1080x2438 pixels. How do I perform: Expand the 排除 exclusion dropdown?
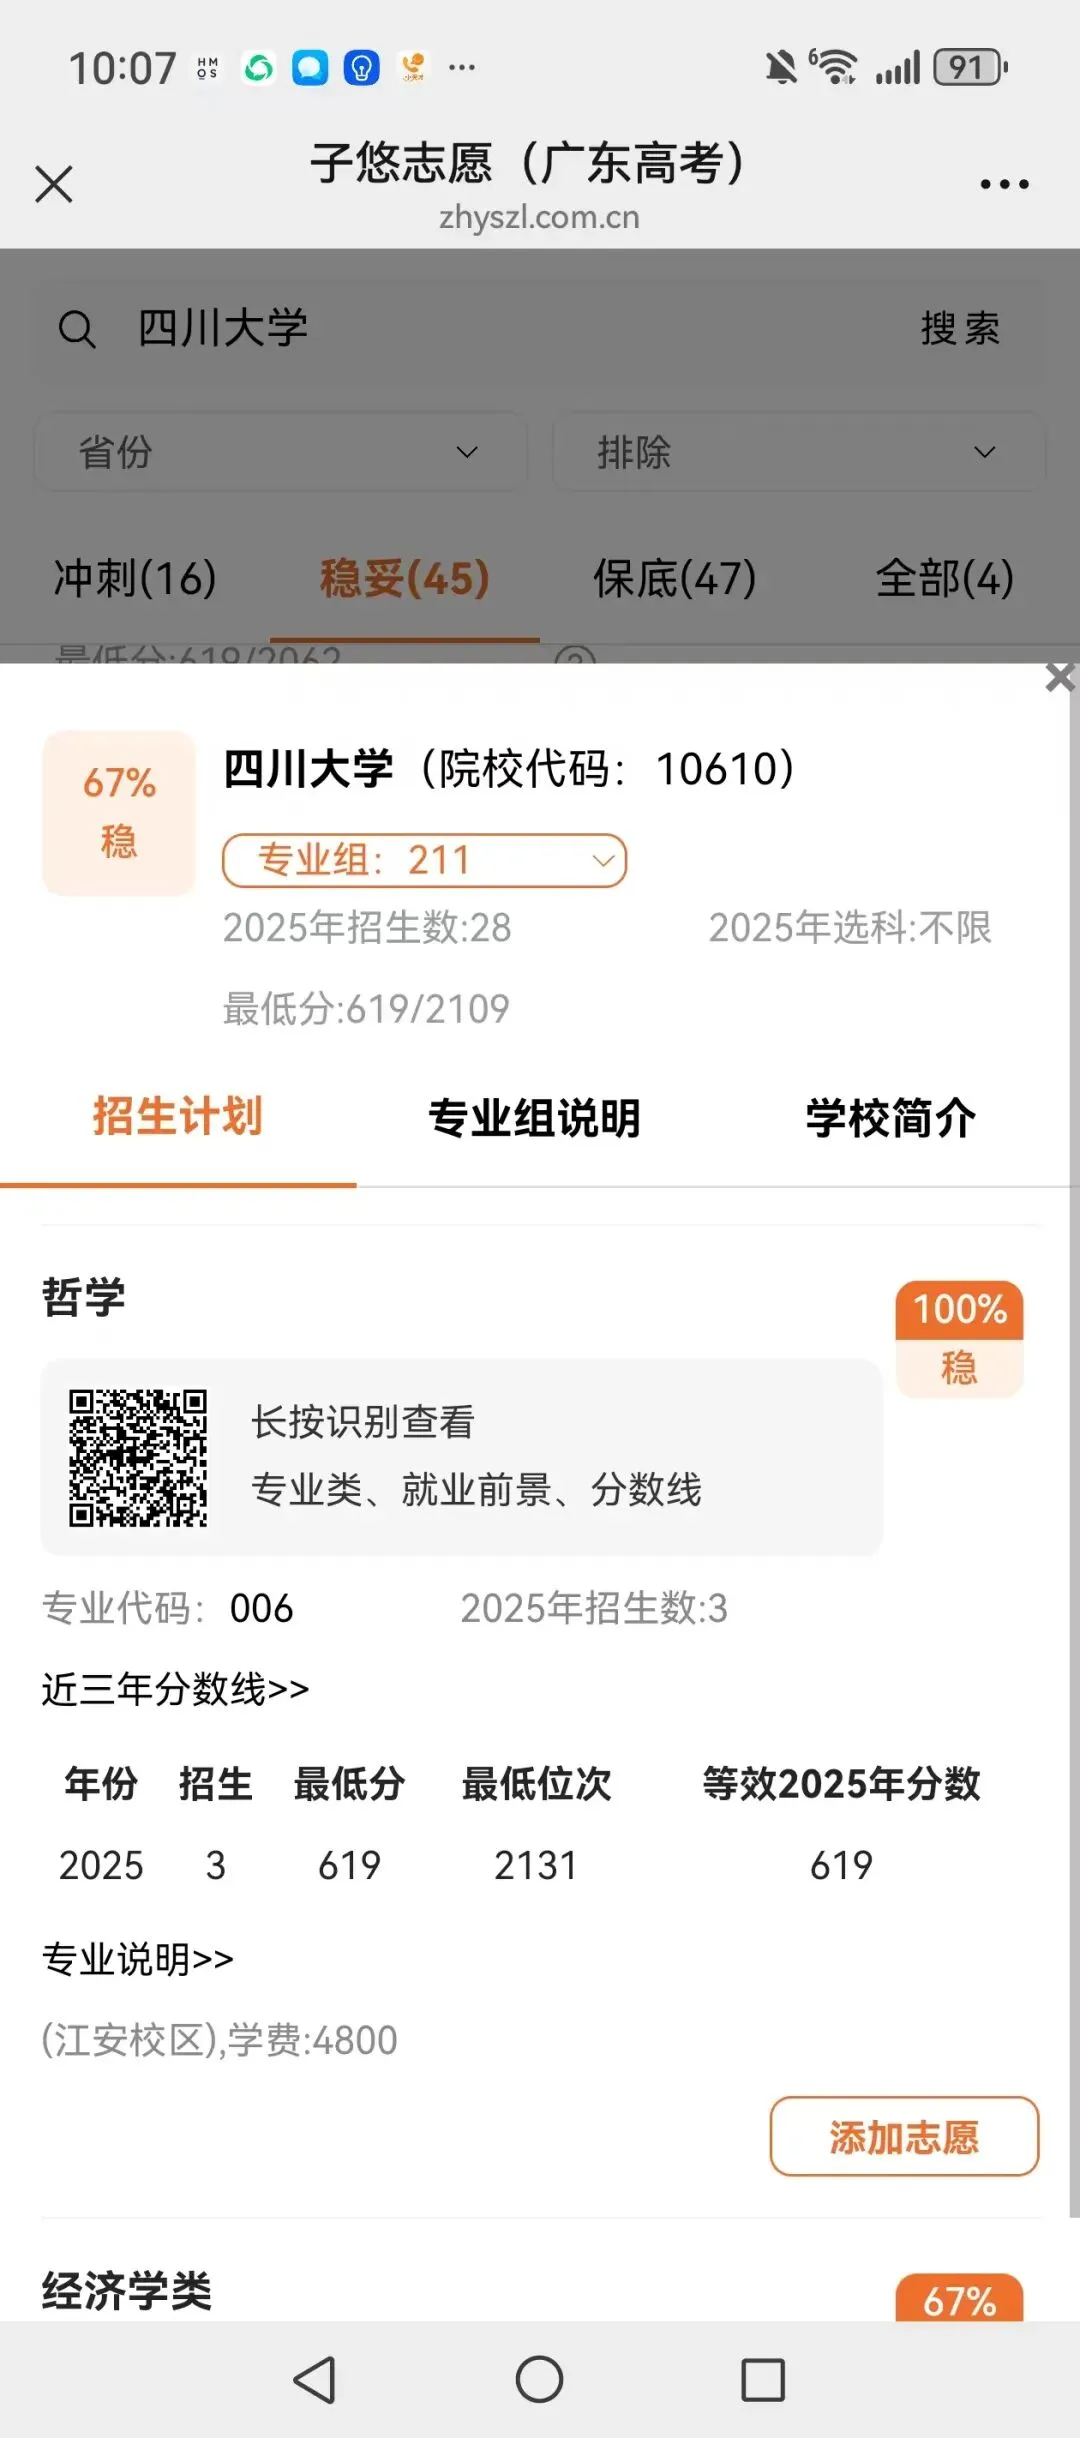798,452
